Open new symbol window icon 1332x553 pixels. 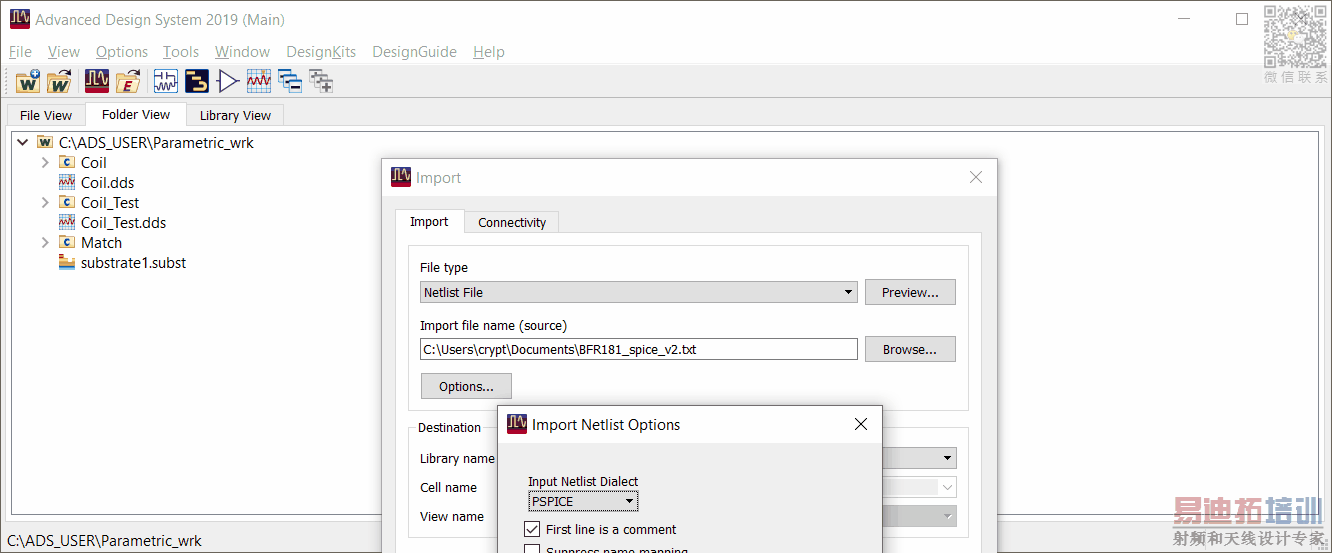[x=228, y=81]
